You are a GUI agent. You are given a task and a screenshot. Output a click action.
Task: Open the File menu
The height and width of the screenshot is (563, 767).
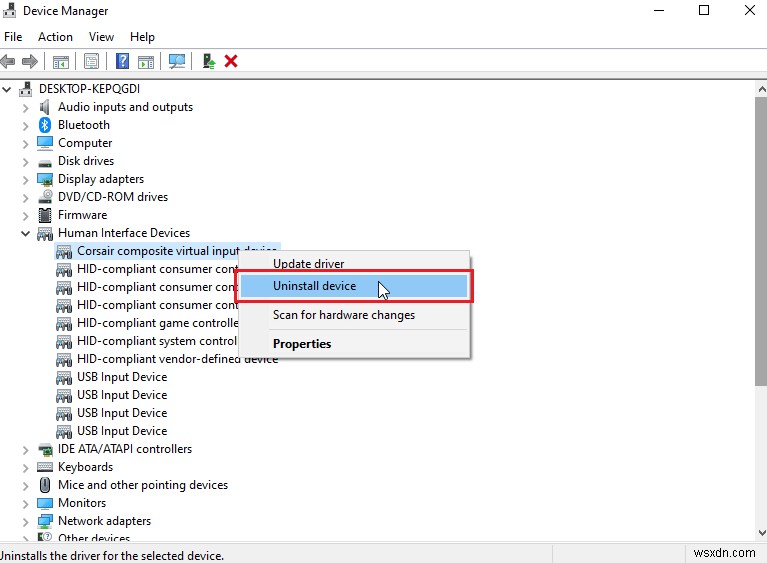(13, 37)
